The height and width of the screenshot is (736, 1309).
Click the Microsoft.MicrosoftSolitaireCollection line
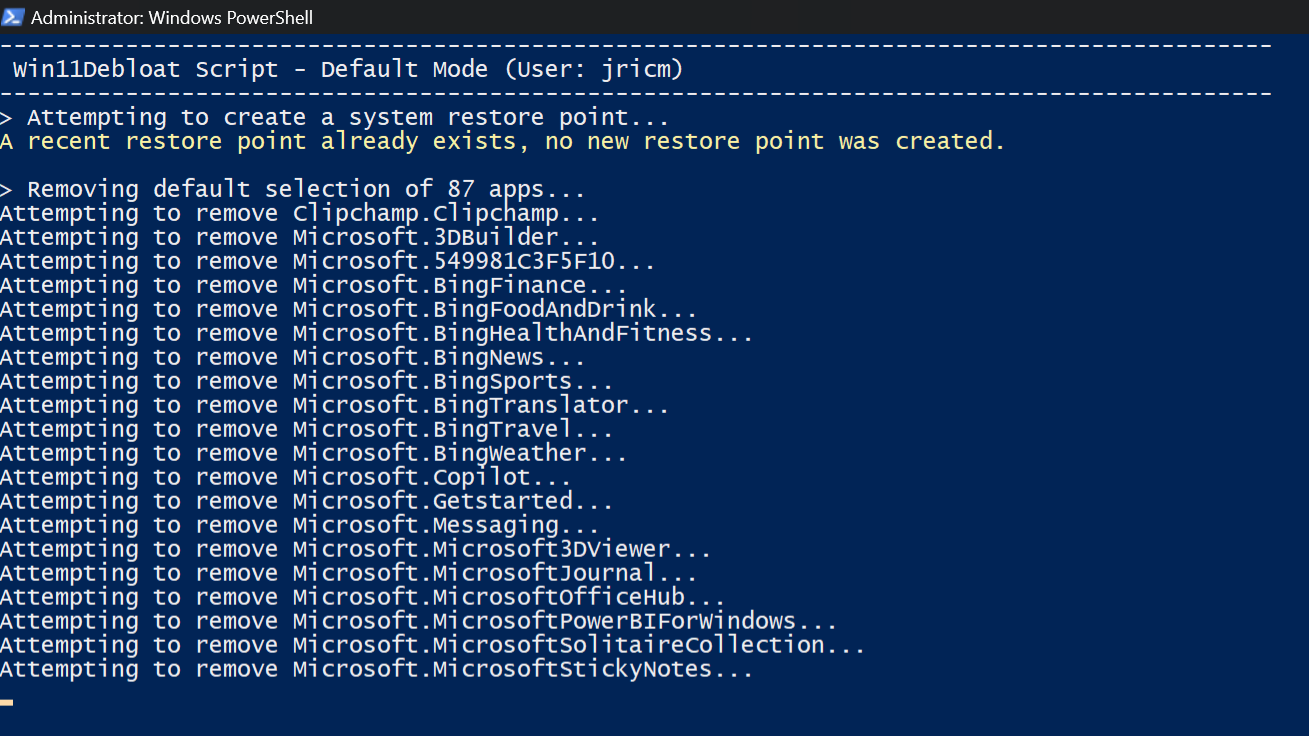tap(433, 646)
